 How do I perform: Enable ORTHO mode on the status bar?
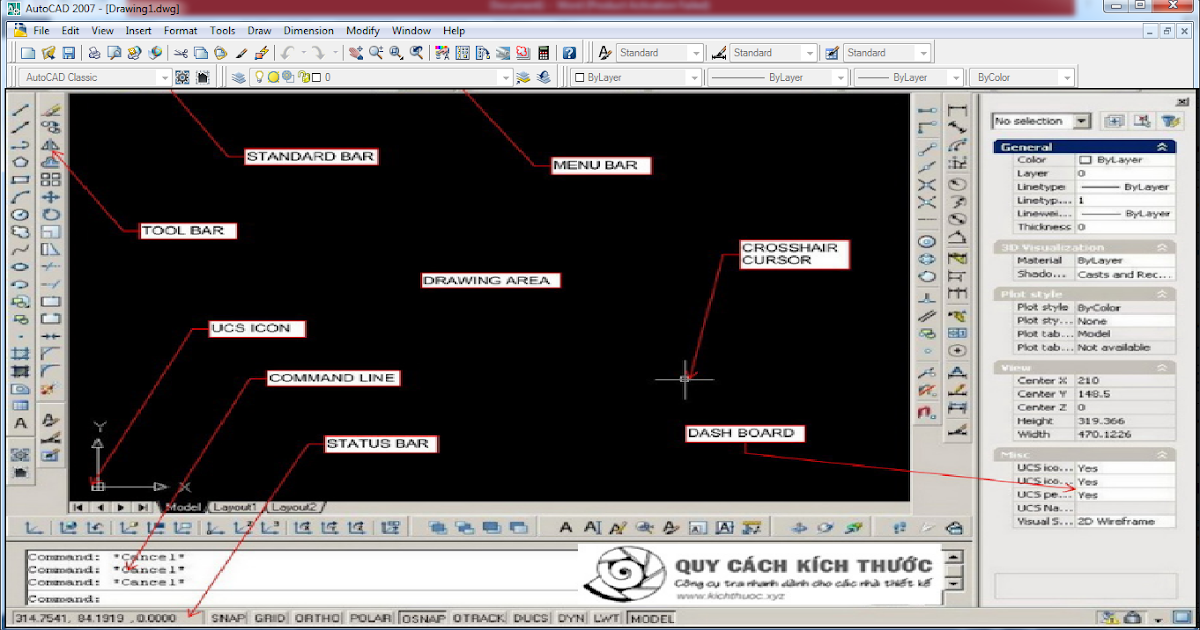click(x=317, y=618)
